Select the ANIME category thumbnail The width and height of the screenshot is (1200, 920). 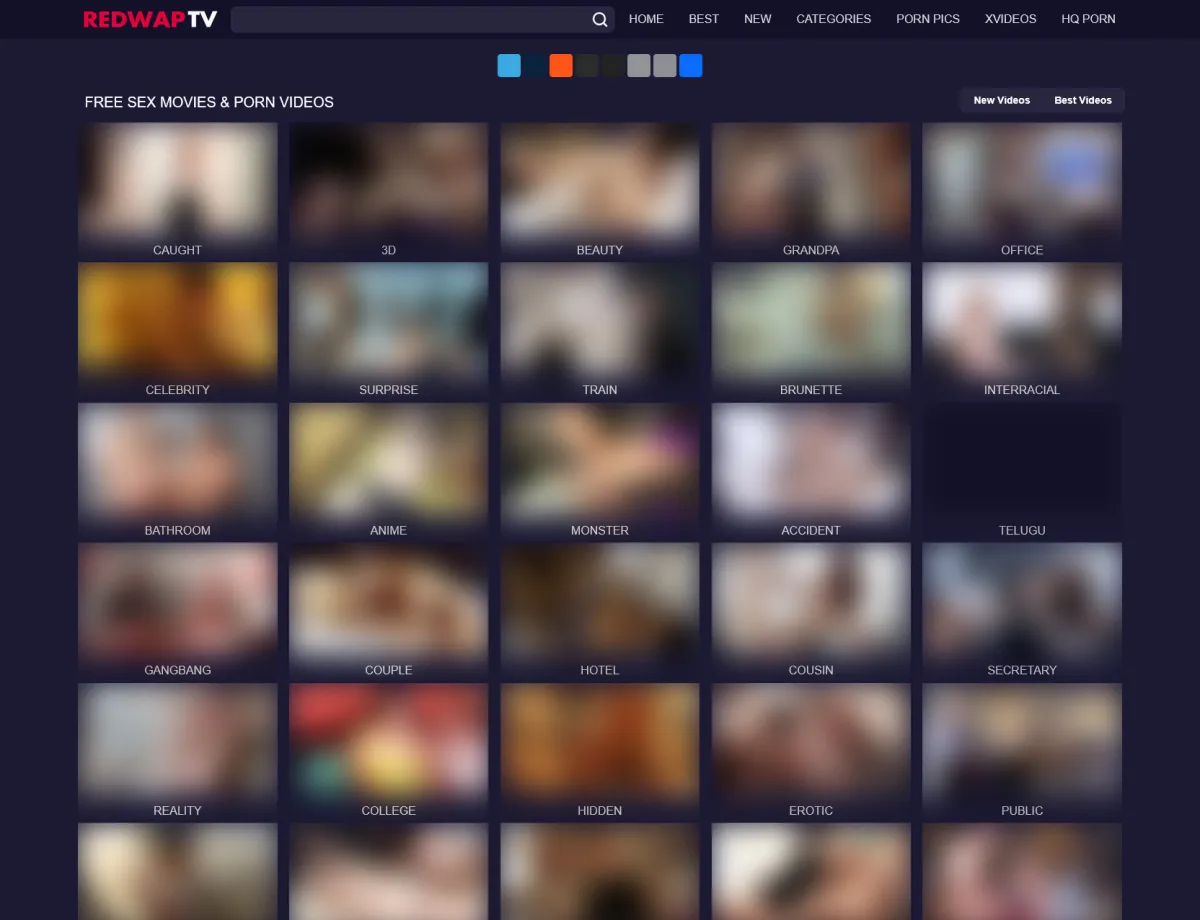(x=388, y=465)
